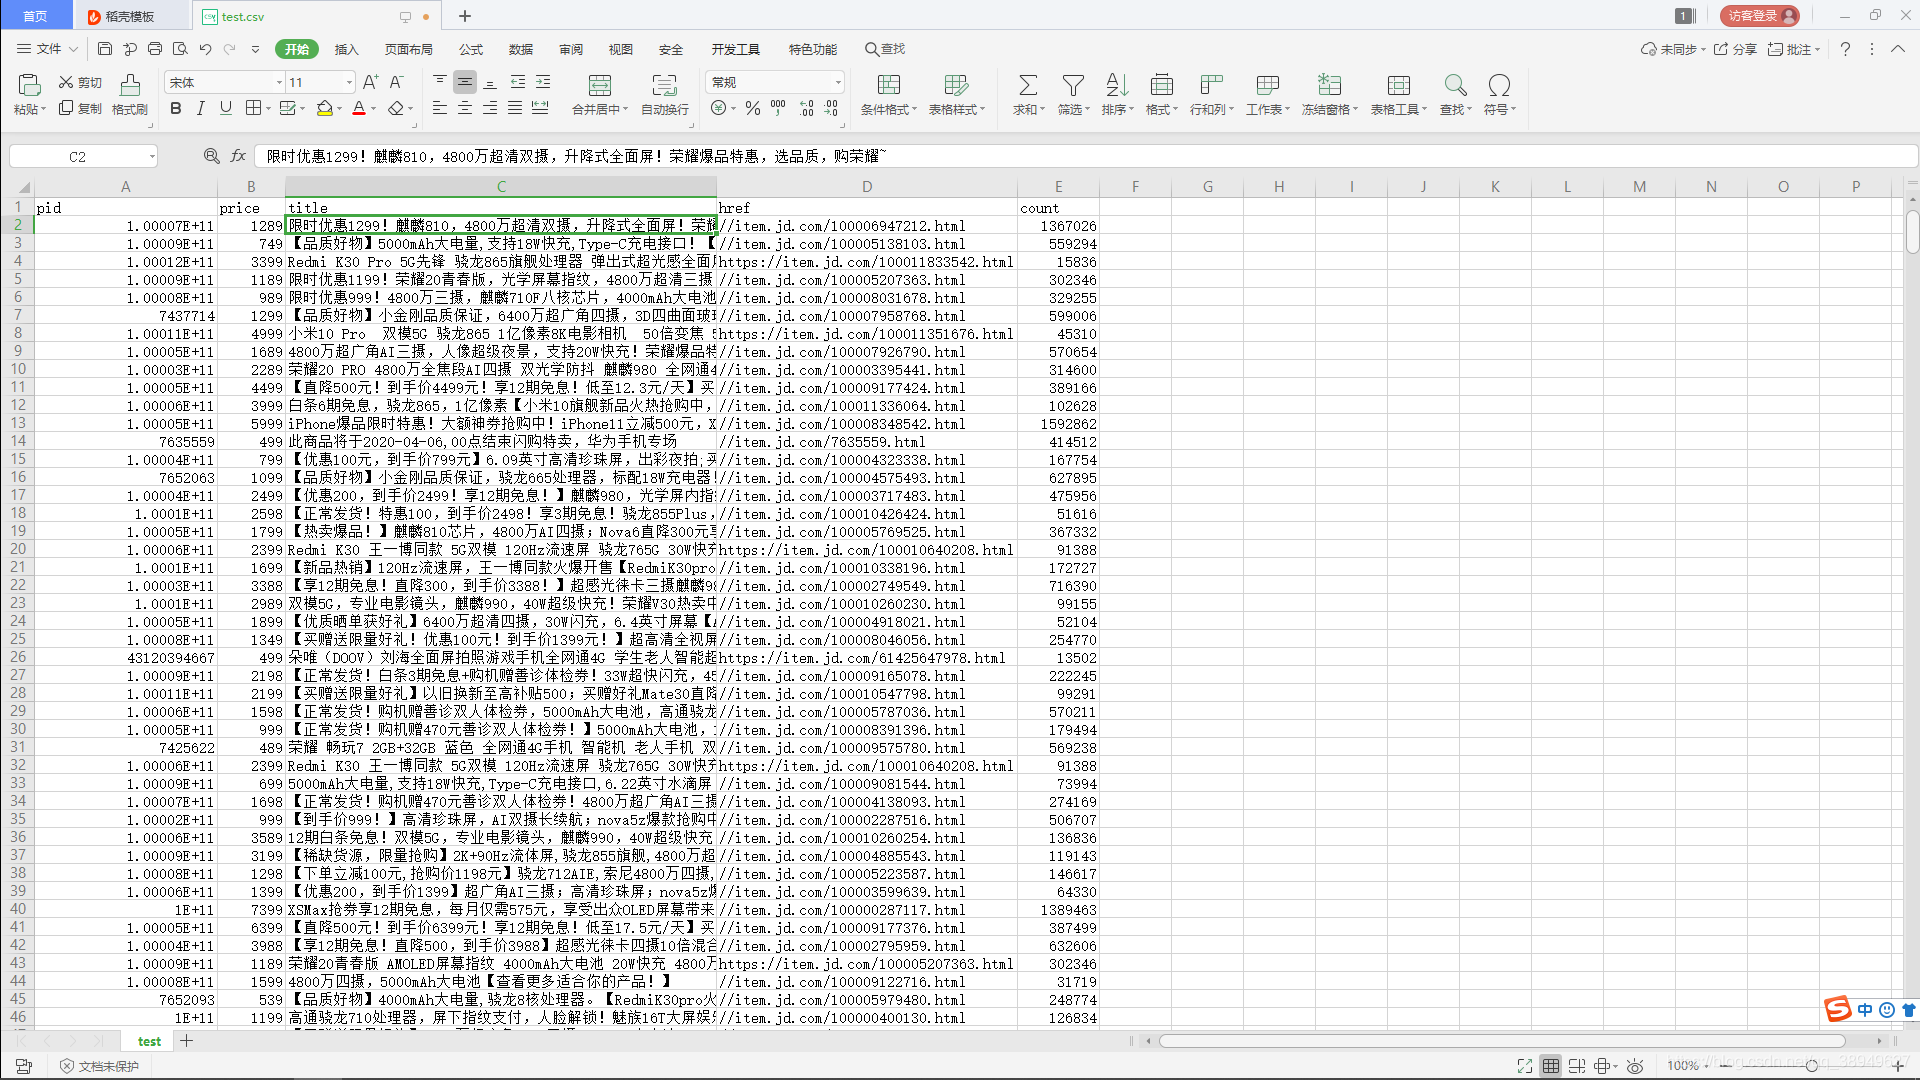Click the Merge and Center (合并居中) icon
Viewport: 1920px width, 1080px height.
[600, 85]
